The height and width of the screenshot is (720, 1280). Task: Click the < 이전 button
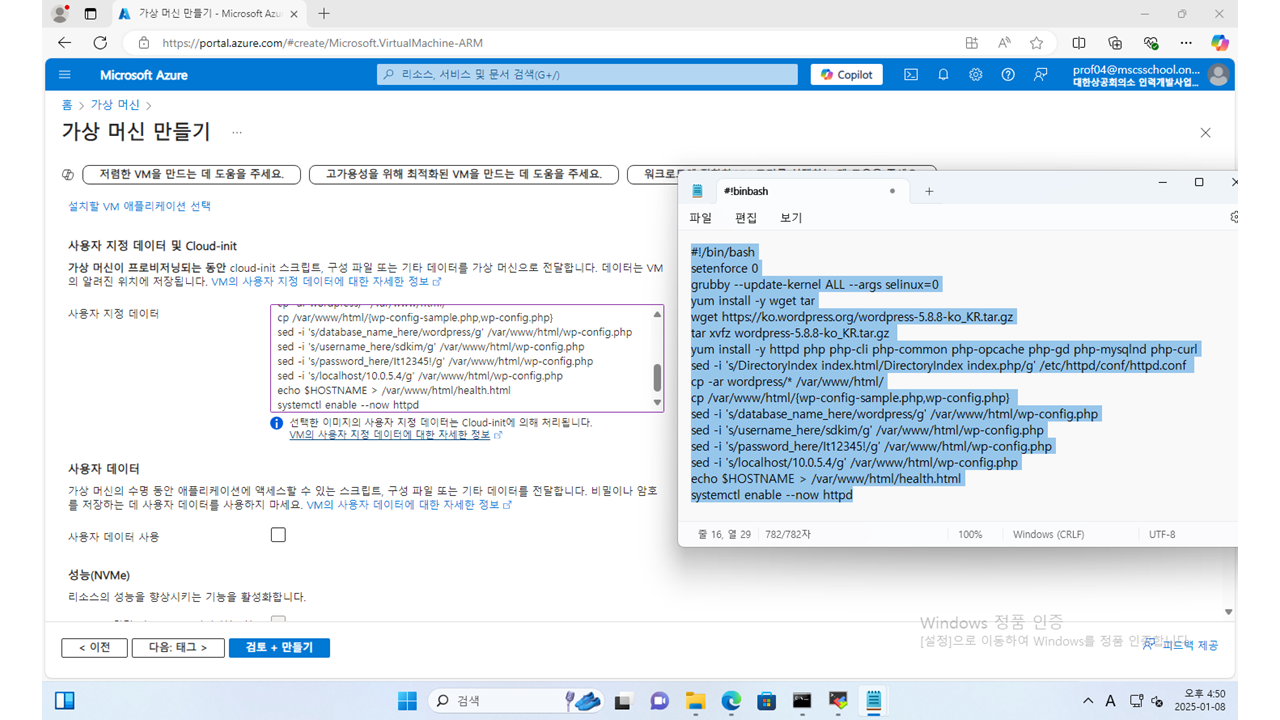(94, 648)
